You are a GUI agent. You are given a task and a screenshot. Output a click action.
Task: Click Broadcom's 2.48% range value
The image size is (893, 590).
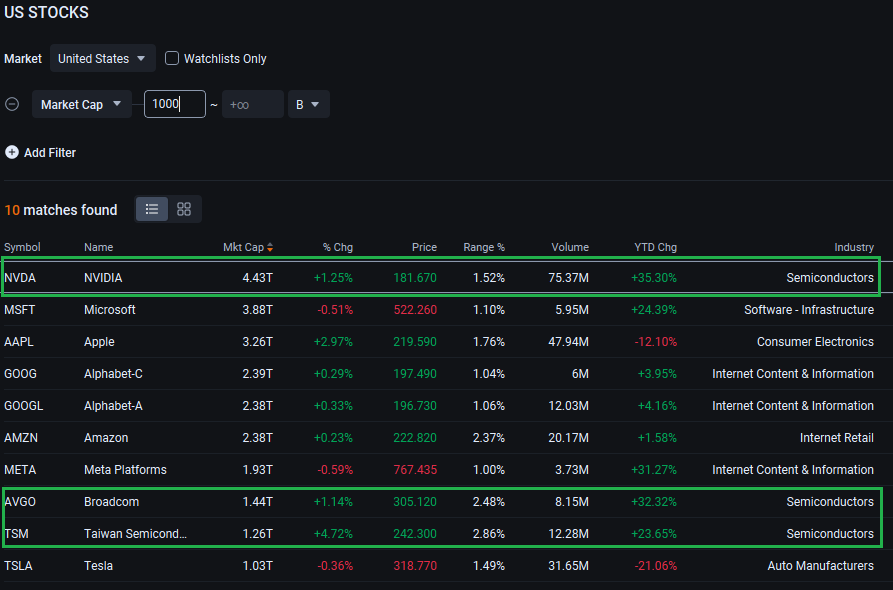tap(489, 502)
